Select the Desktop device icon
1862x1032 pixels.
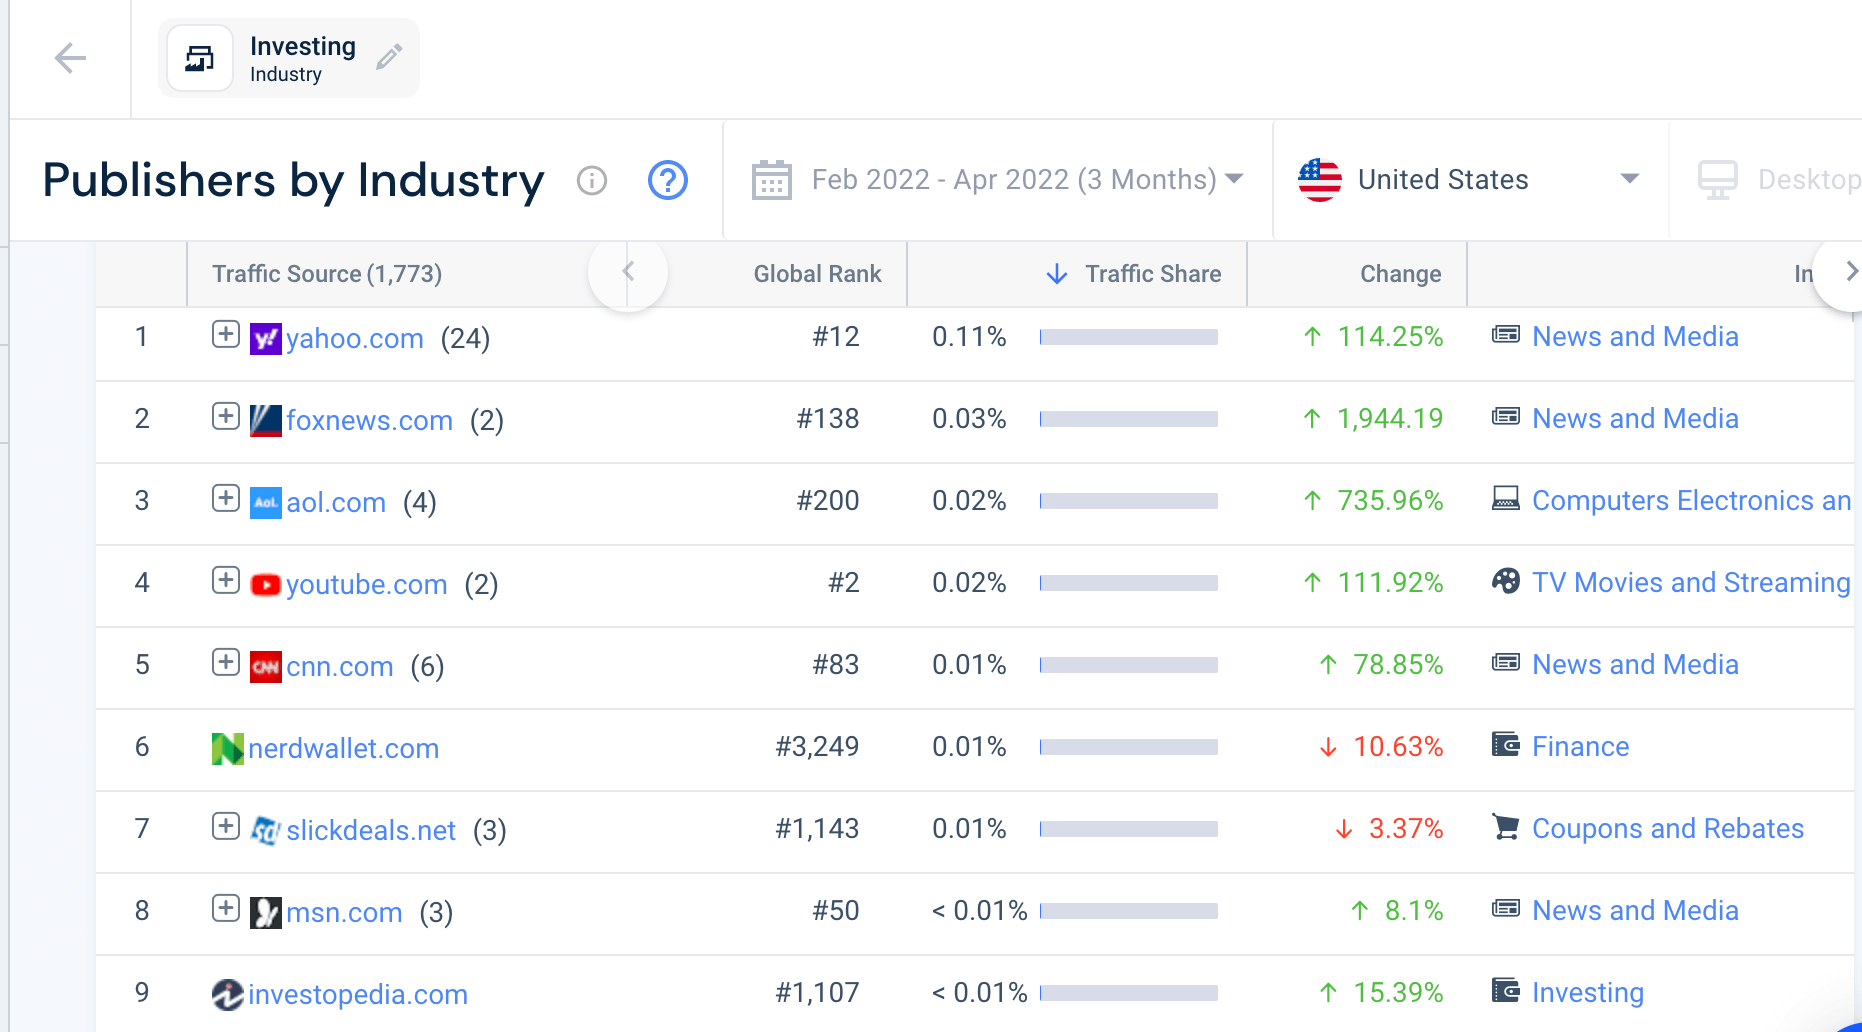1718,179
